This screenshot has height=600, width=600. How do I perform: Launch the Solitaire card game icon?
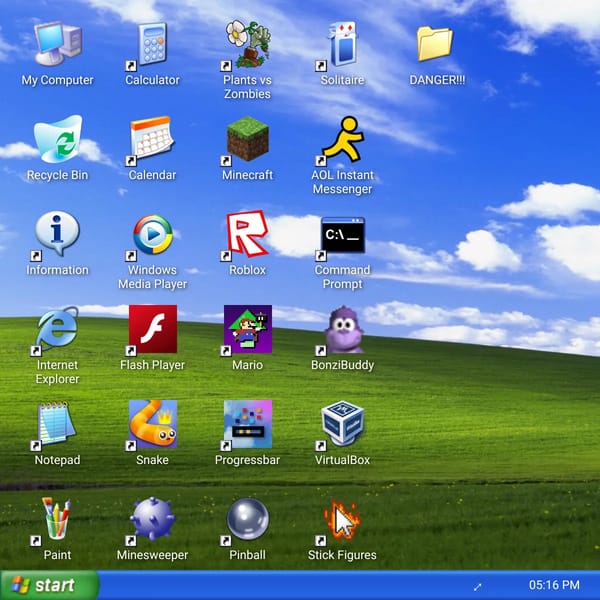(342, 44)
